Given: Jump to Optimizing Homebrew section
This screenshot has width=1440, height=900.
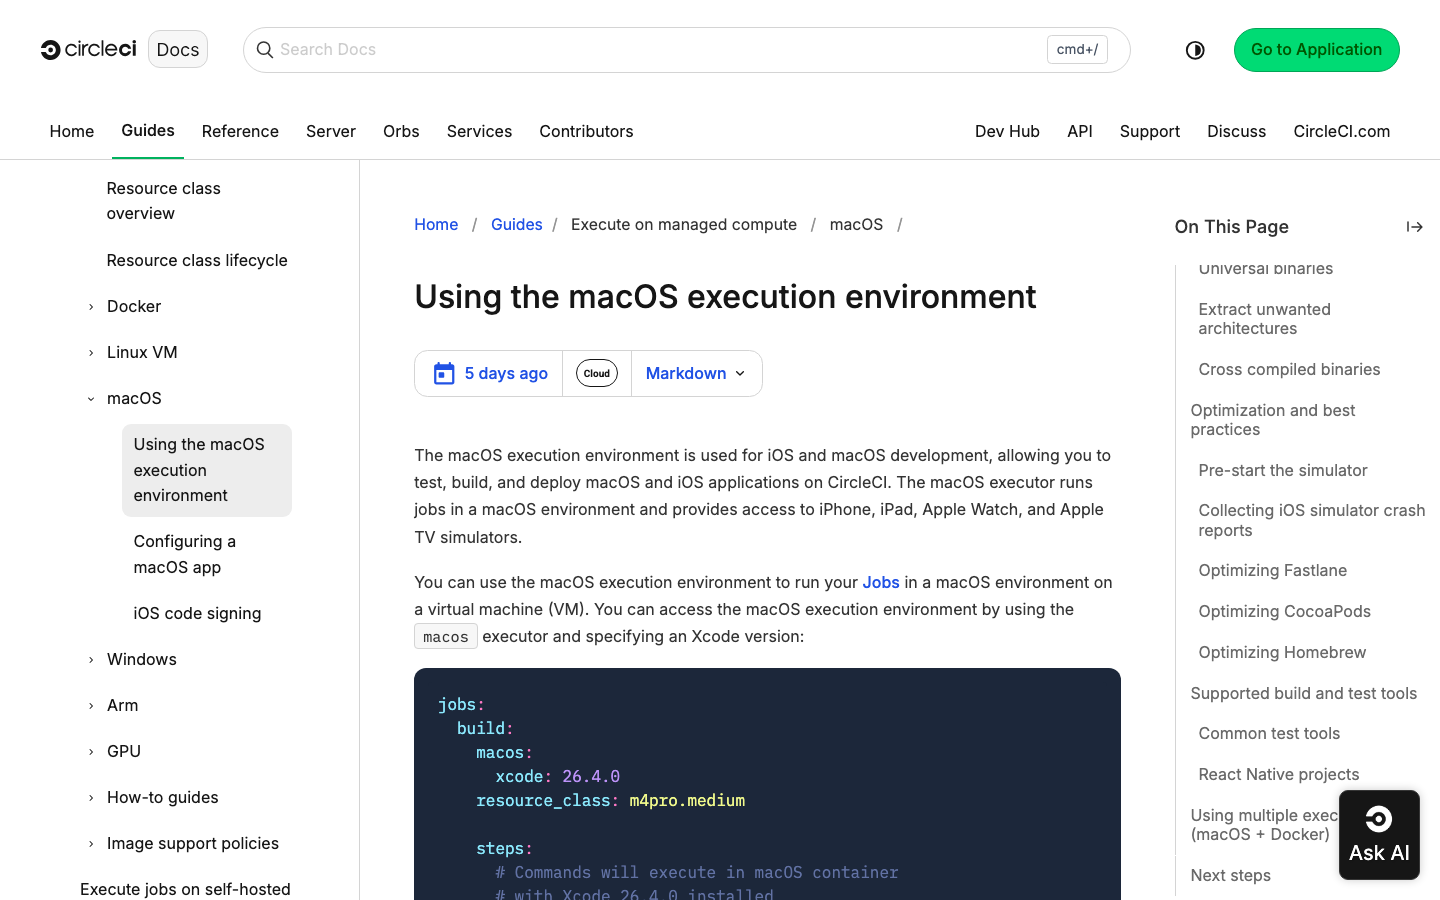Looking at the screenshot, I should coord(1282,652).
